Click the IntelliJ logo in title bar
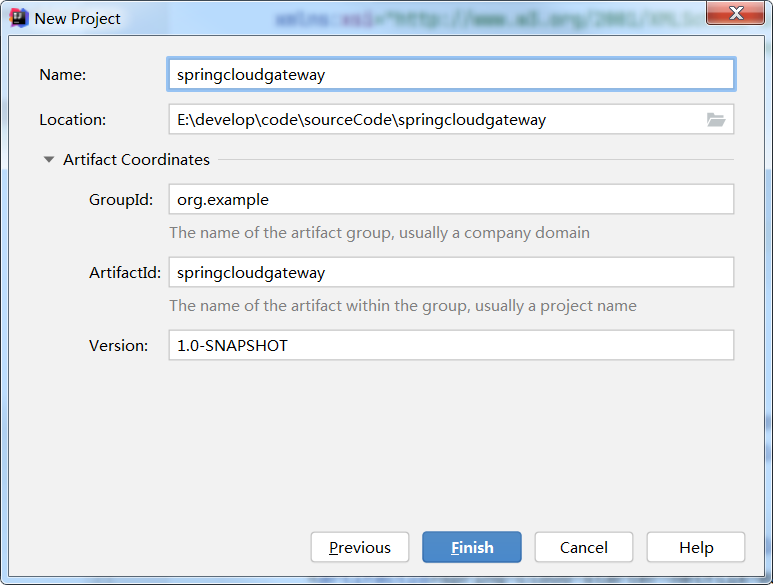The height and width of the screenshot is (585, 773). 18,18
